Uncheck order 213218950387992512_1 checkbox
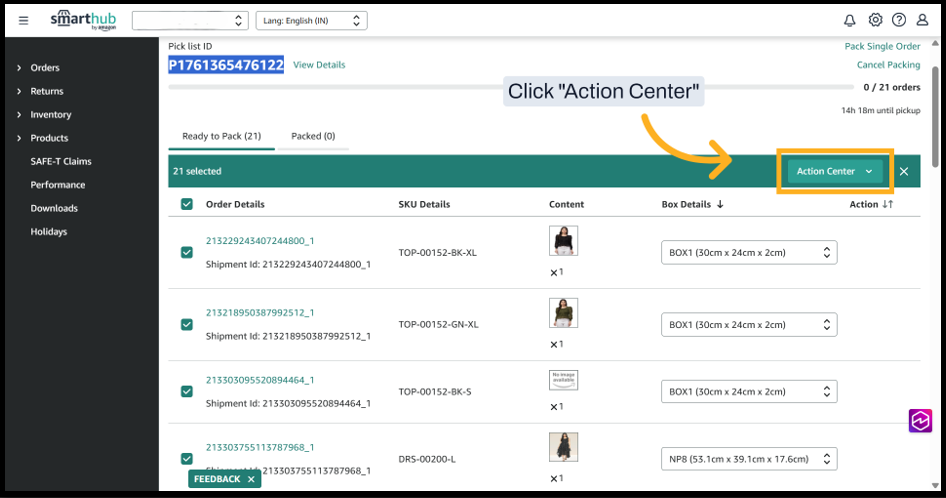946x498 pixels. tap(187, 325)
